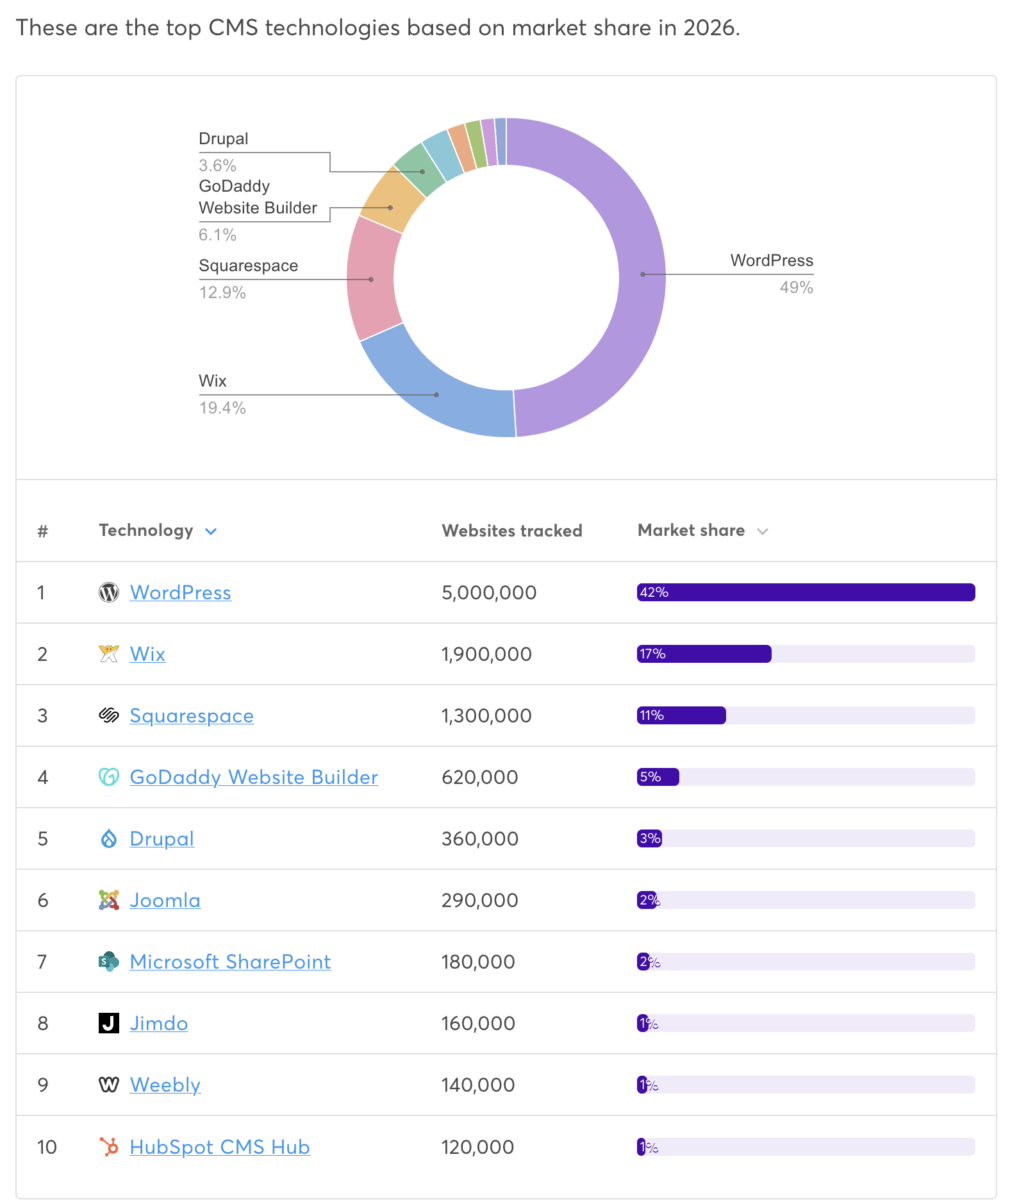Click the 140,000 websites tracked value
Viewport: 1019px width, 1200px height.
click(x=478, y=1085)
